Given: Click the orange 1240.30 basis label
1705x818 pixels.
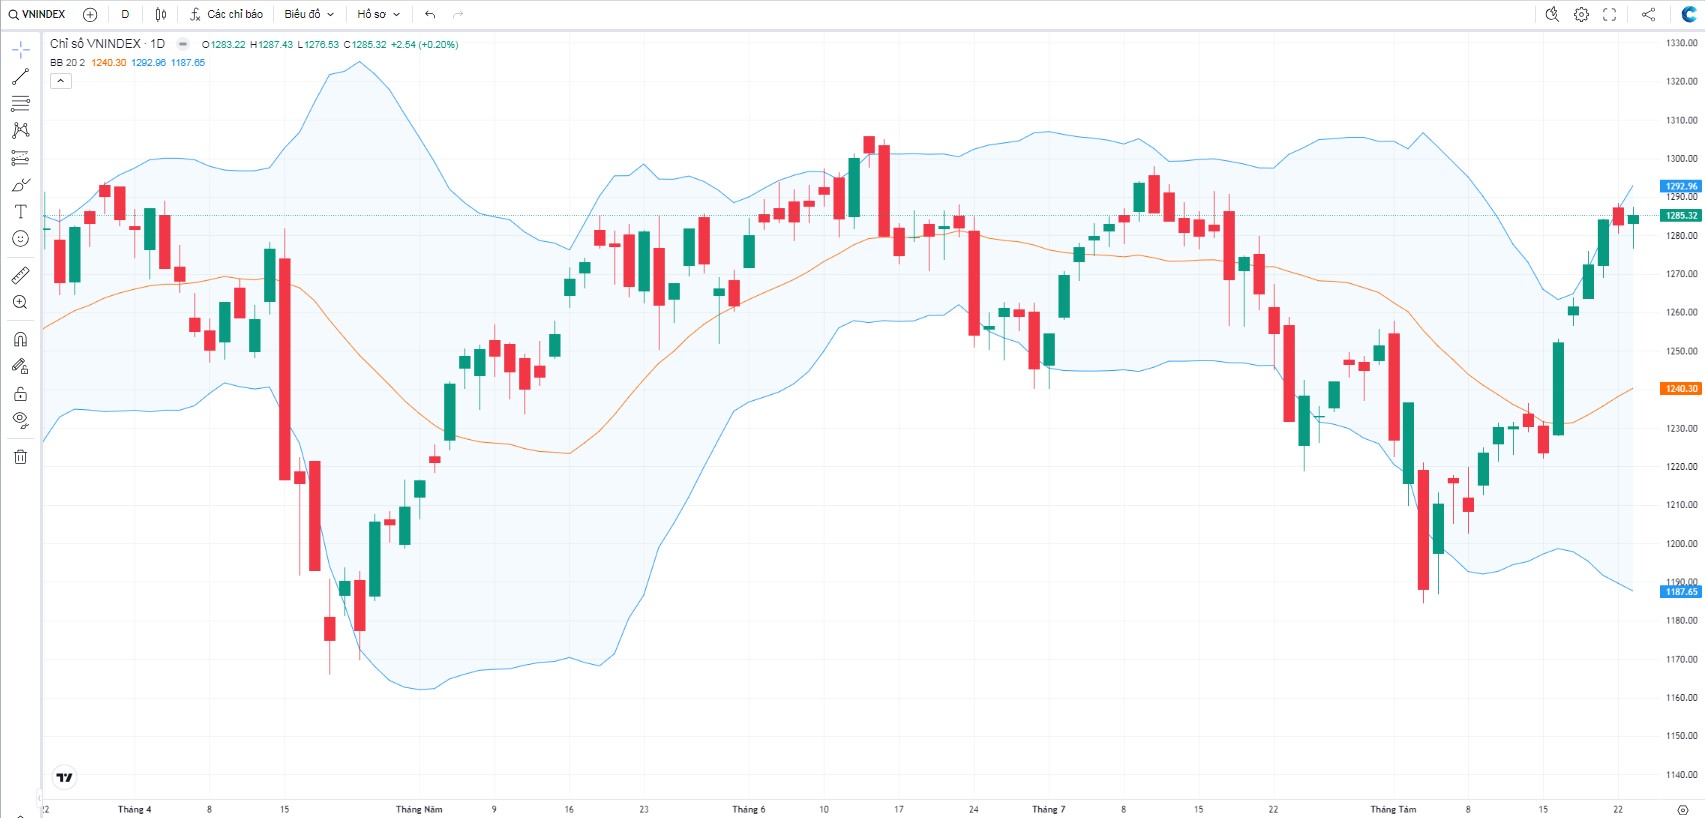Looking at the screenshot, I should [x=1681, y=389].
